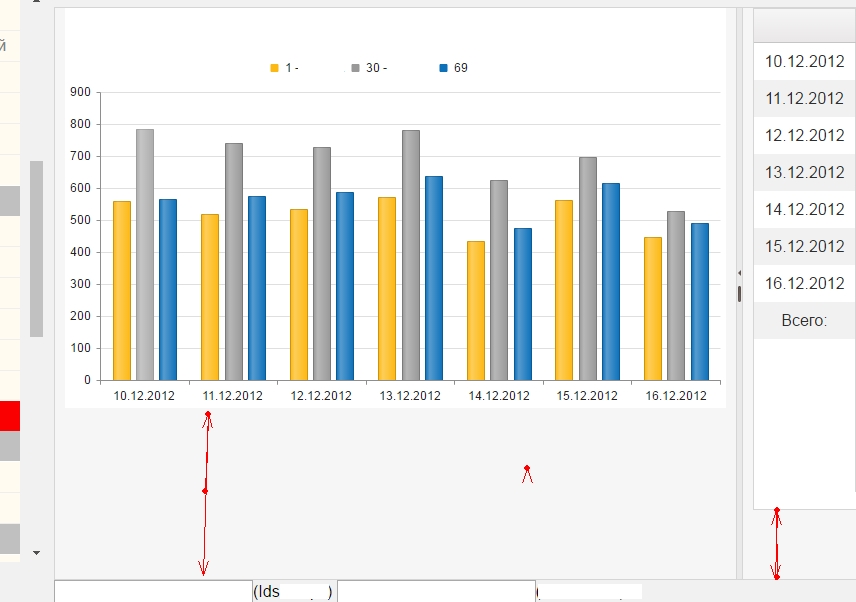Screen dimensions: 856x602
Task: Click the 10.12.2012 x-axis label on chart
Action: click(144, 396)
